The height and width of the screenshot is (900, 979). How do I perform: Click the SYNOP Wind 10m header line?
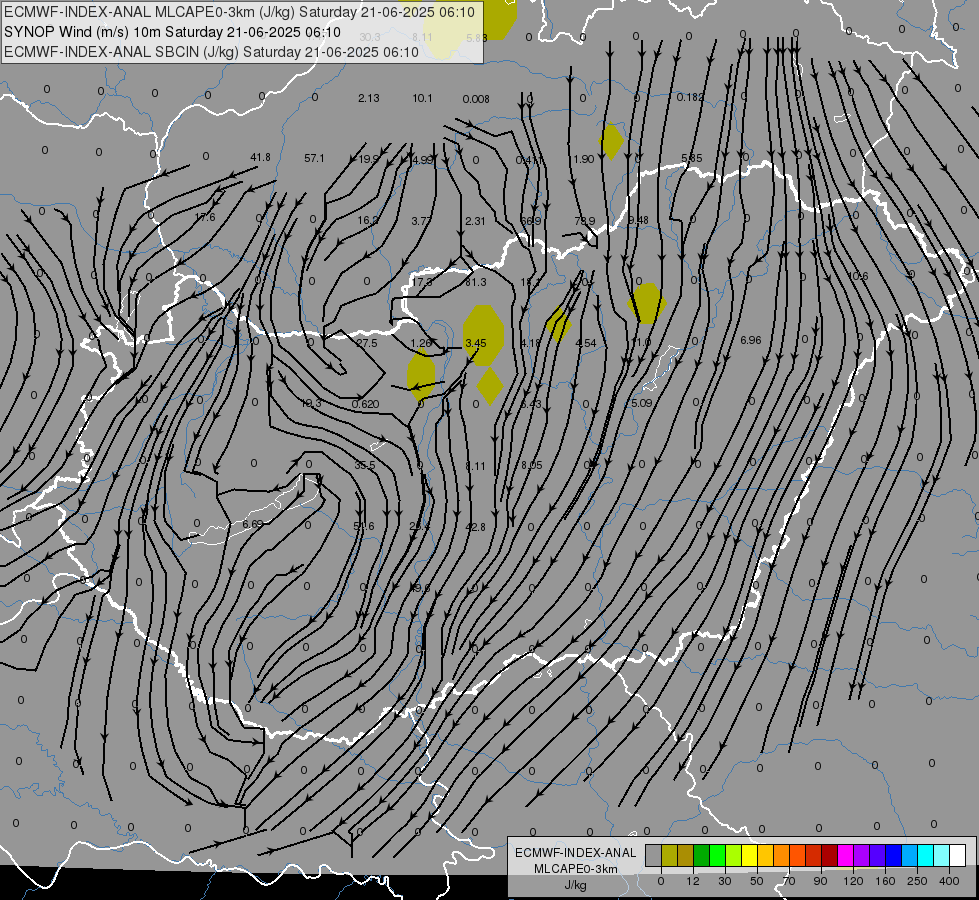coord(172,32)
